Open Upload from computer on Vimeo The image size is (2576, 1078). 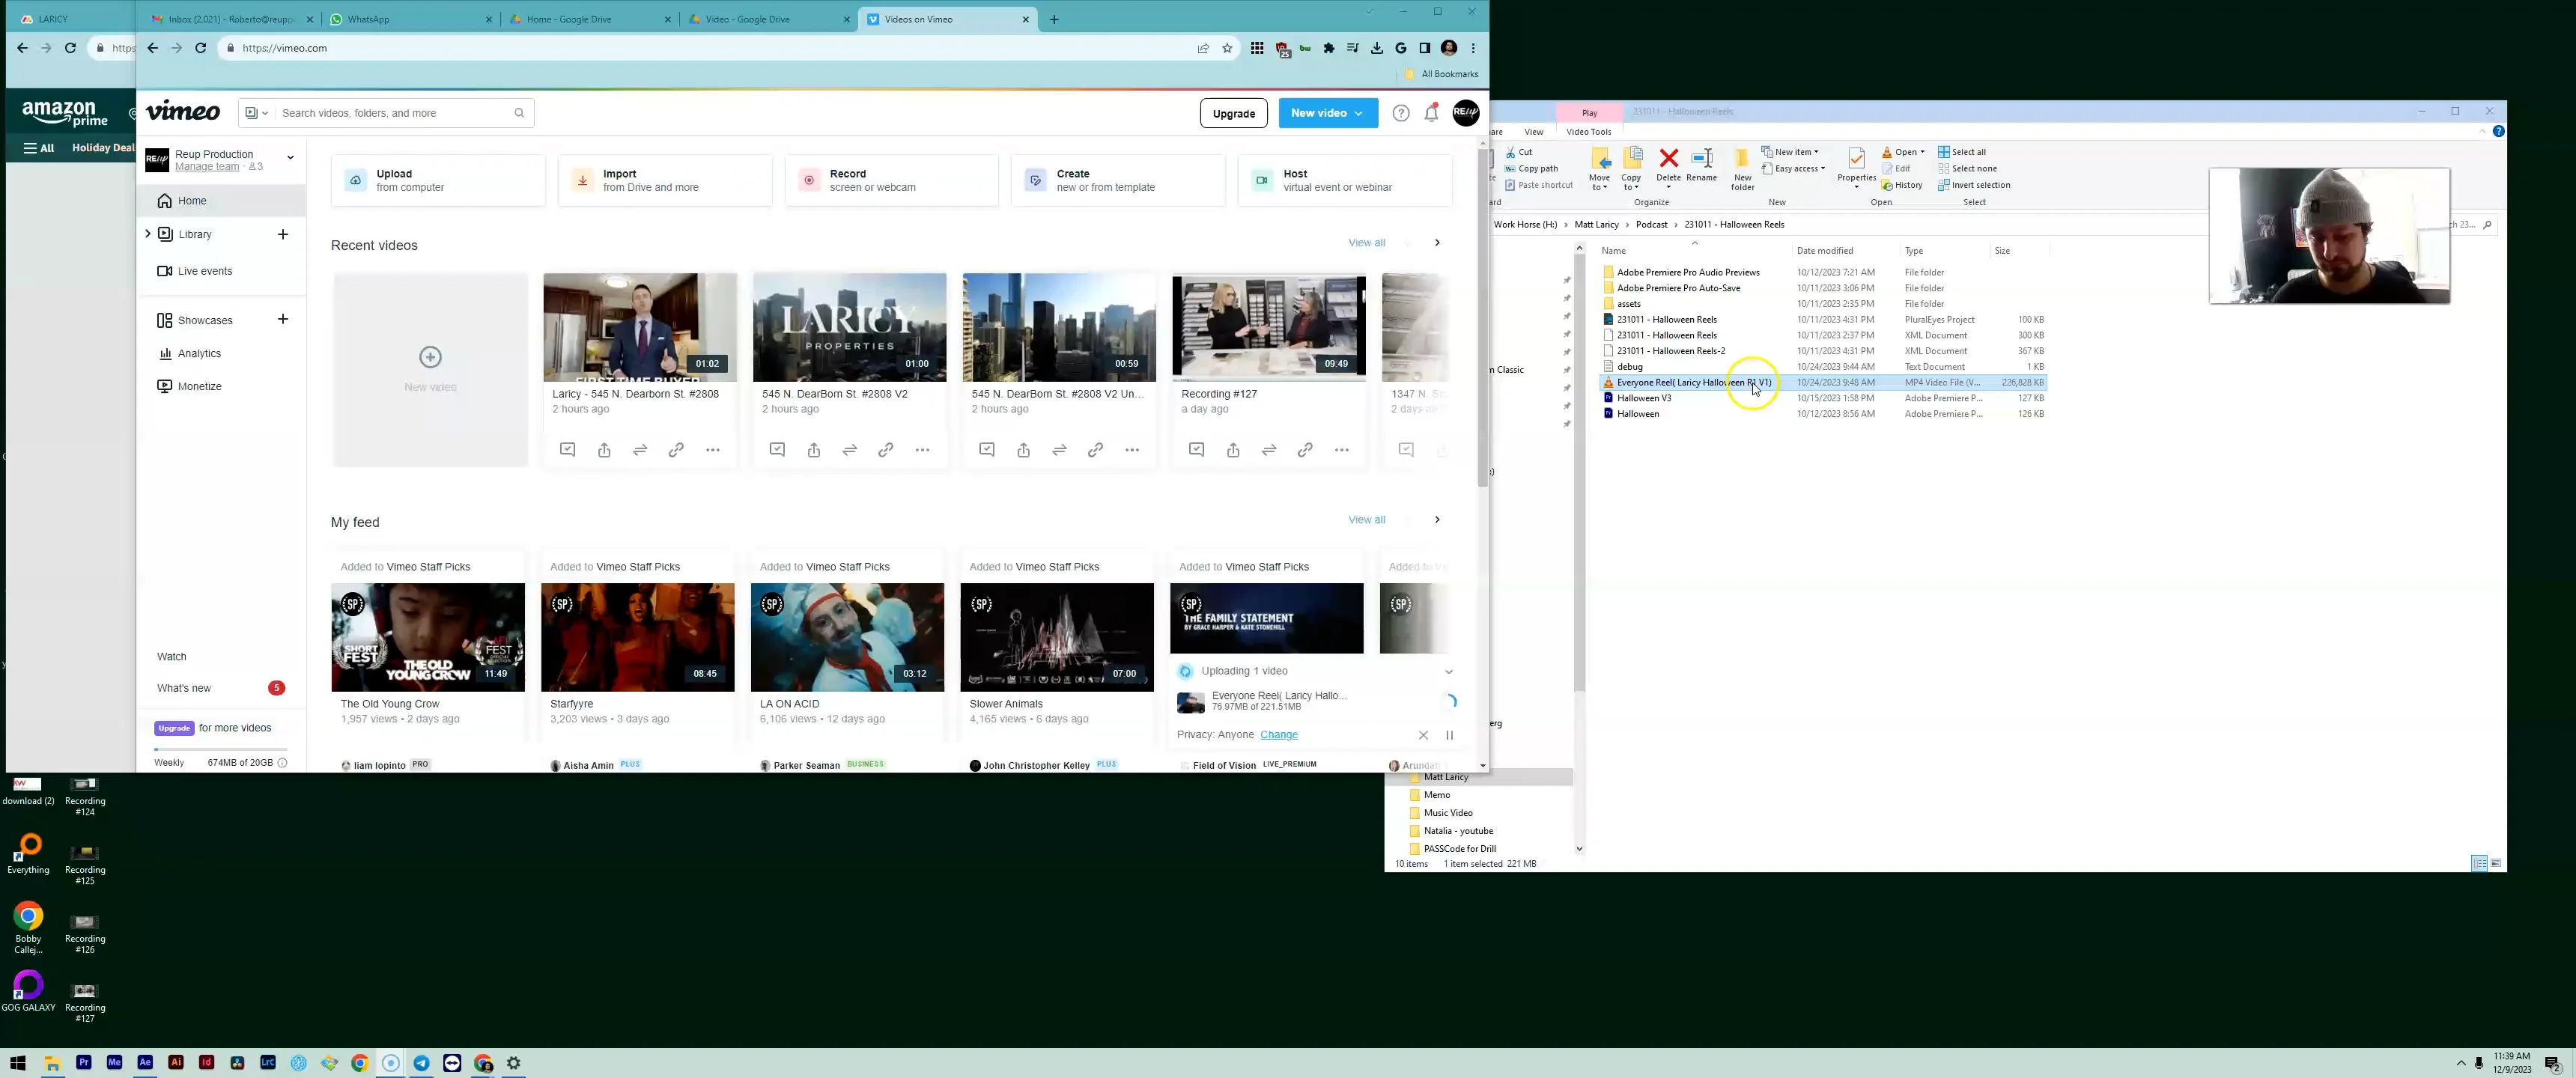coord(437,180)
